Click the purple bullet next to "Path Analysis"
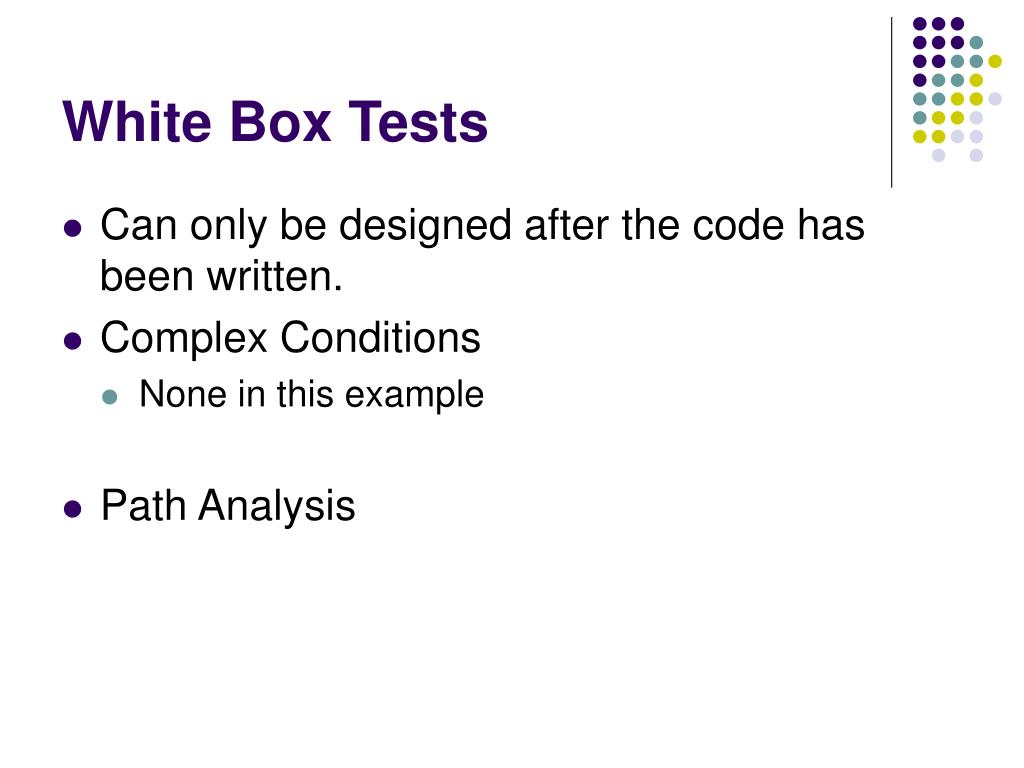Viewport: 1024px width, 768px height. click(73, 509)
